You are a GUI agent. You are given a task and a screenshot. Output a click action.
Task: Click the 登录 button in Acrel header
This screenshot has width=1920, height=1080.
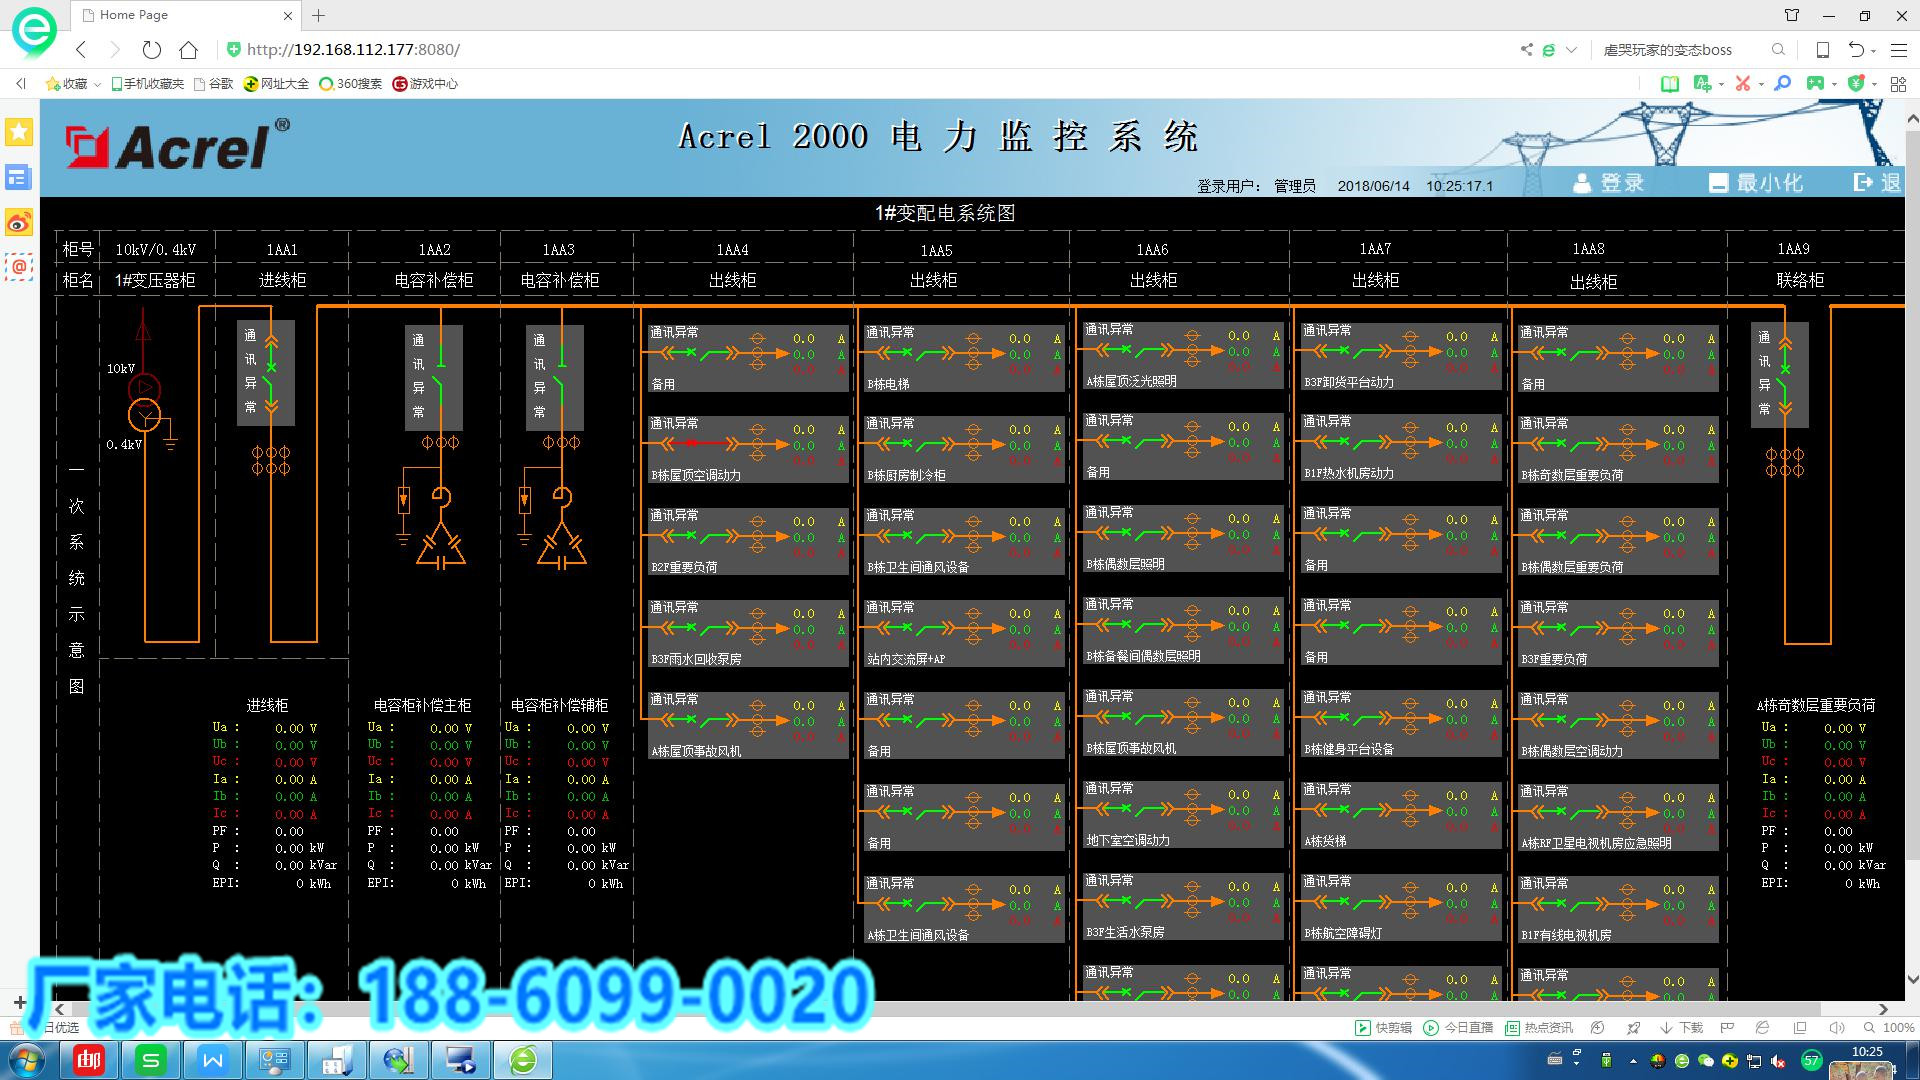click(1609, 183)
